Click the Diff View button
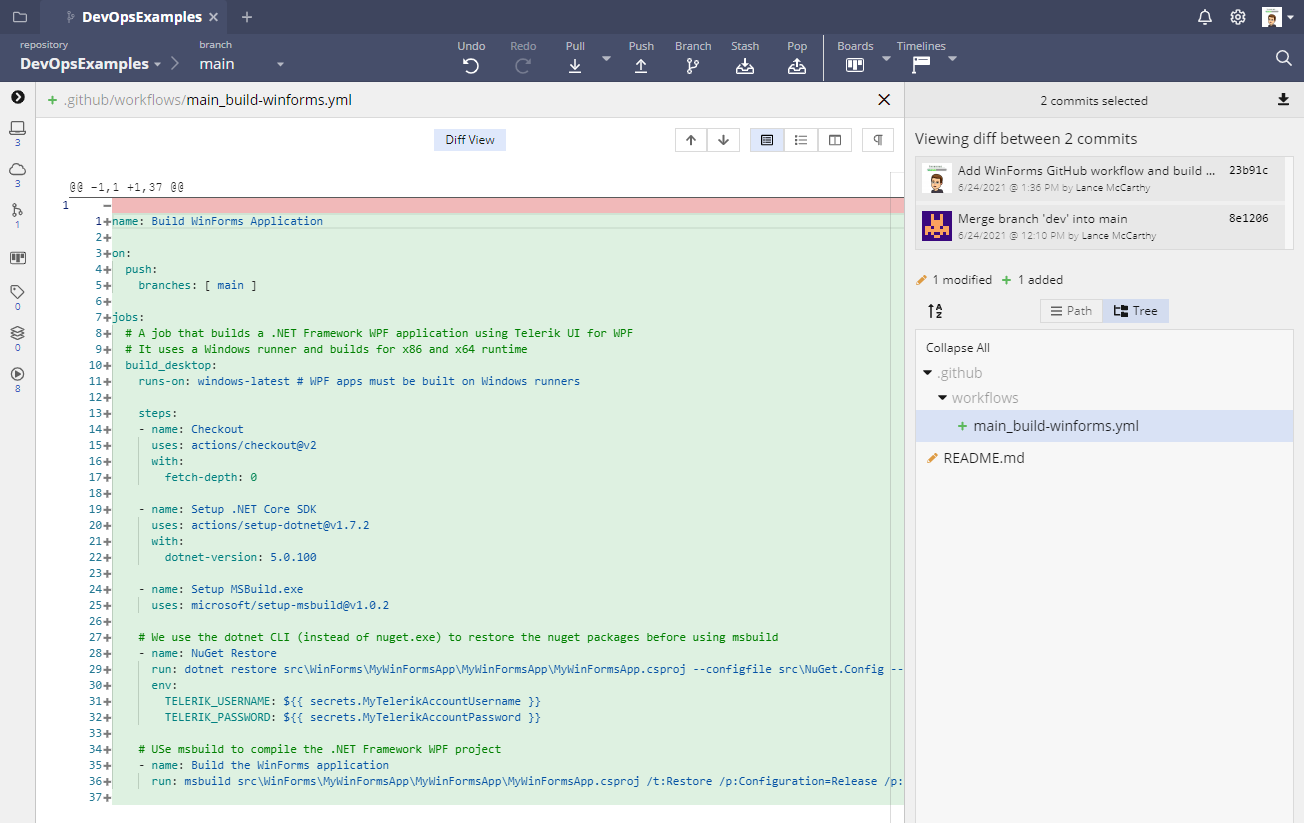The height and width of the screenshot is (823, 1304). coord(469,140)
